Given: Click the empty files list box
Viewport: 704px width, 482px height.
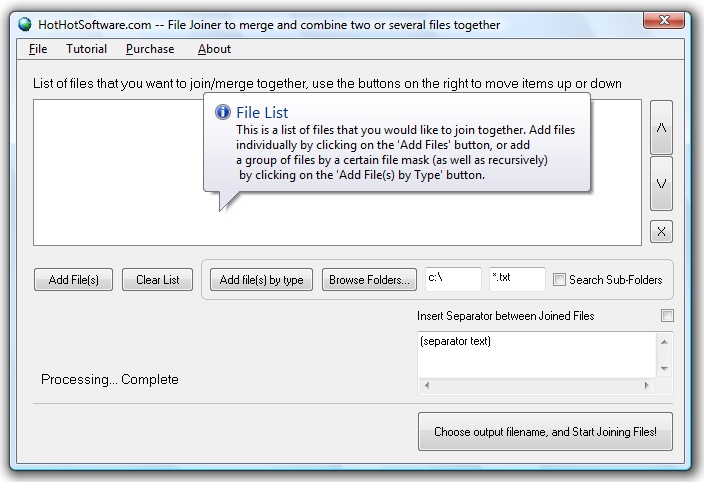Looking at the screenshot, I should tap(337, 172).
